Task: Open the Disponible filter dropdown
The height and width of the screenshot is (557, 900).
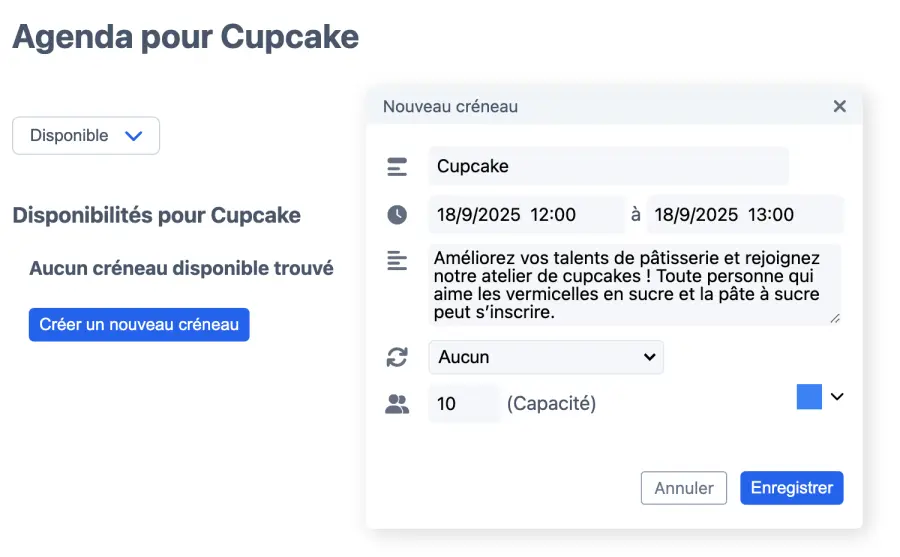Action: click(x=86, y=136)
